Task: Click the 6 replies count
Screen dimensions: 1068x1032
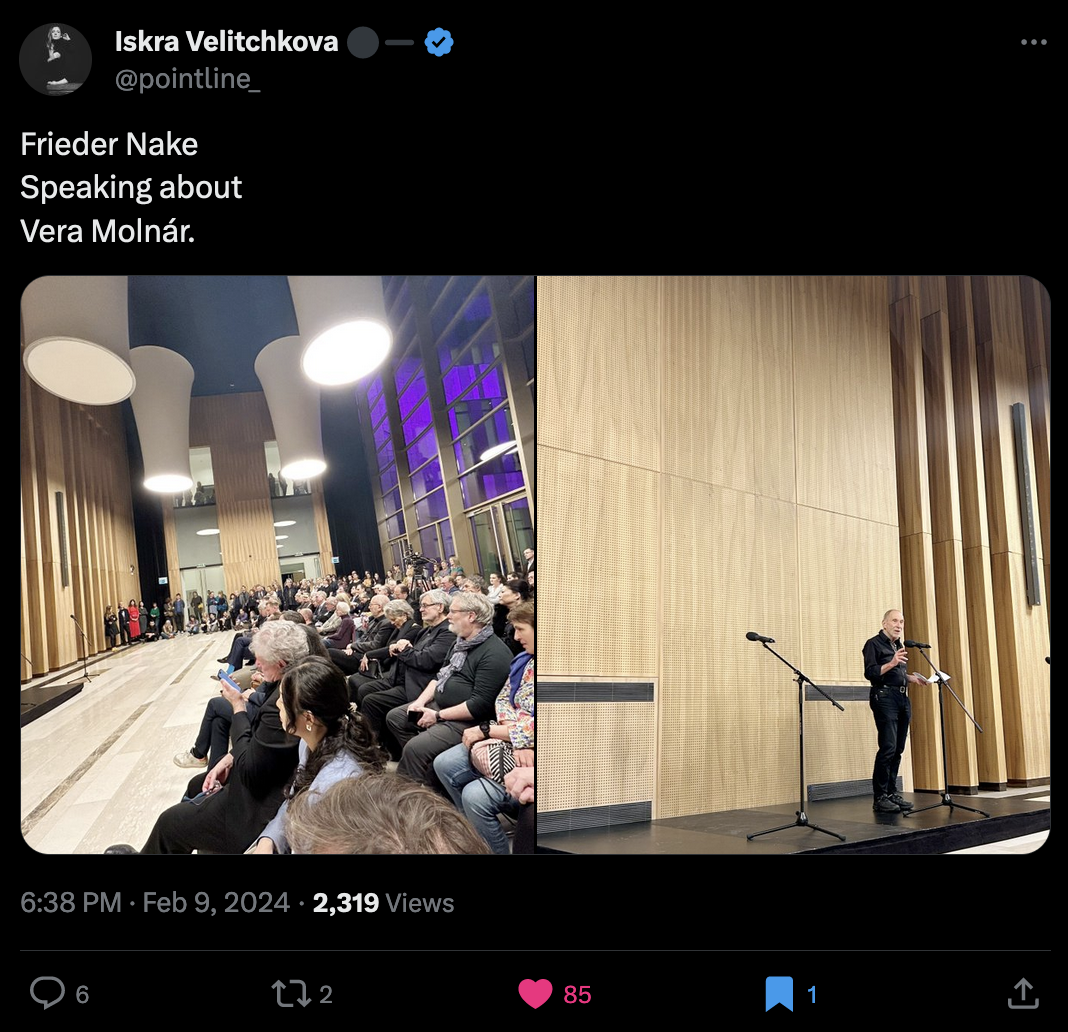Action: 82,995
